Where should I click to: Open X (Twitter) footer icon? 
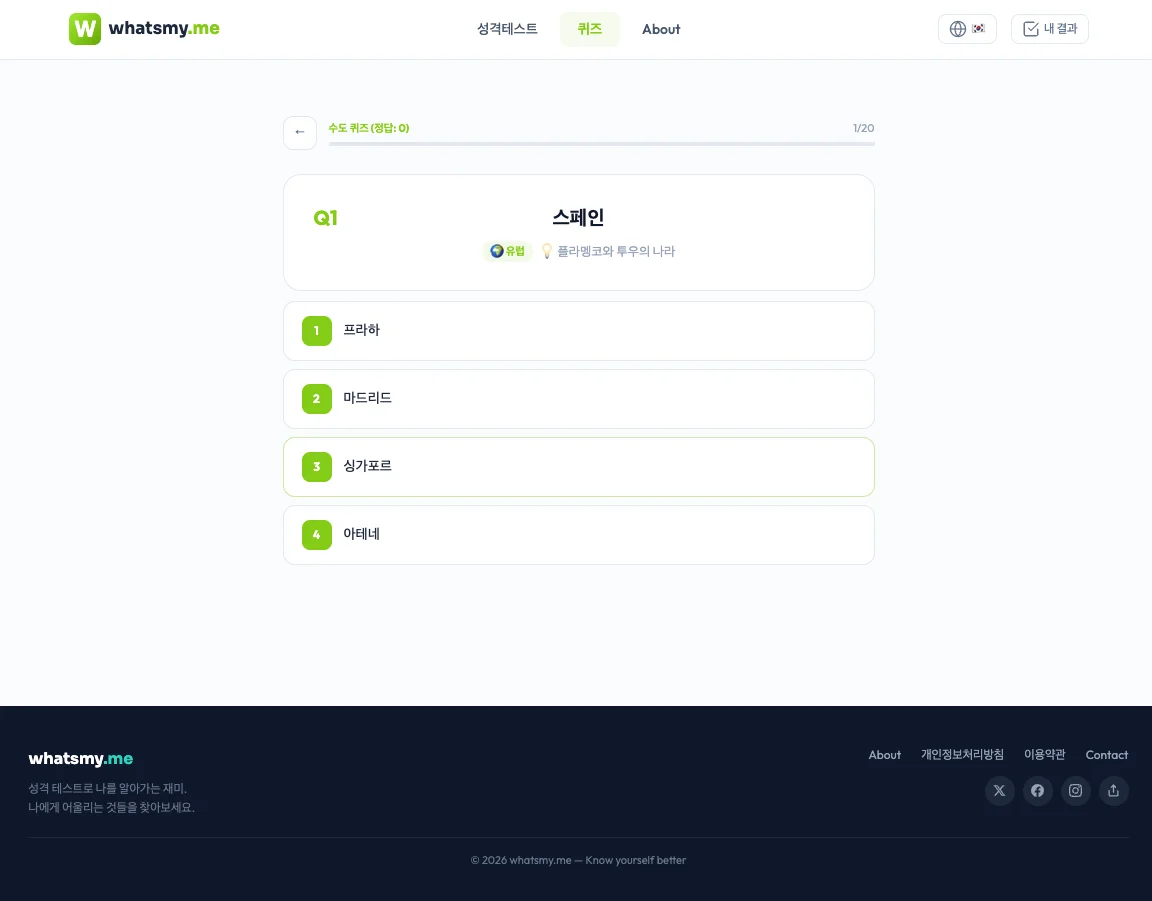(999, 791)
